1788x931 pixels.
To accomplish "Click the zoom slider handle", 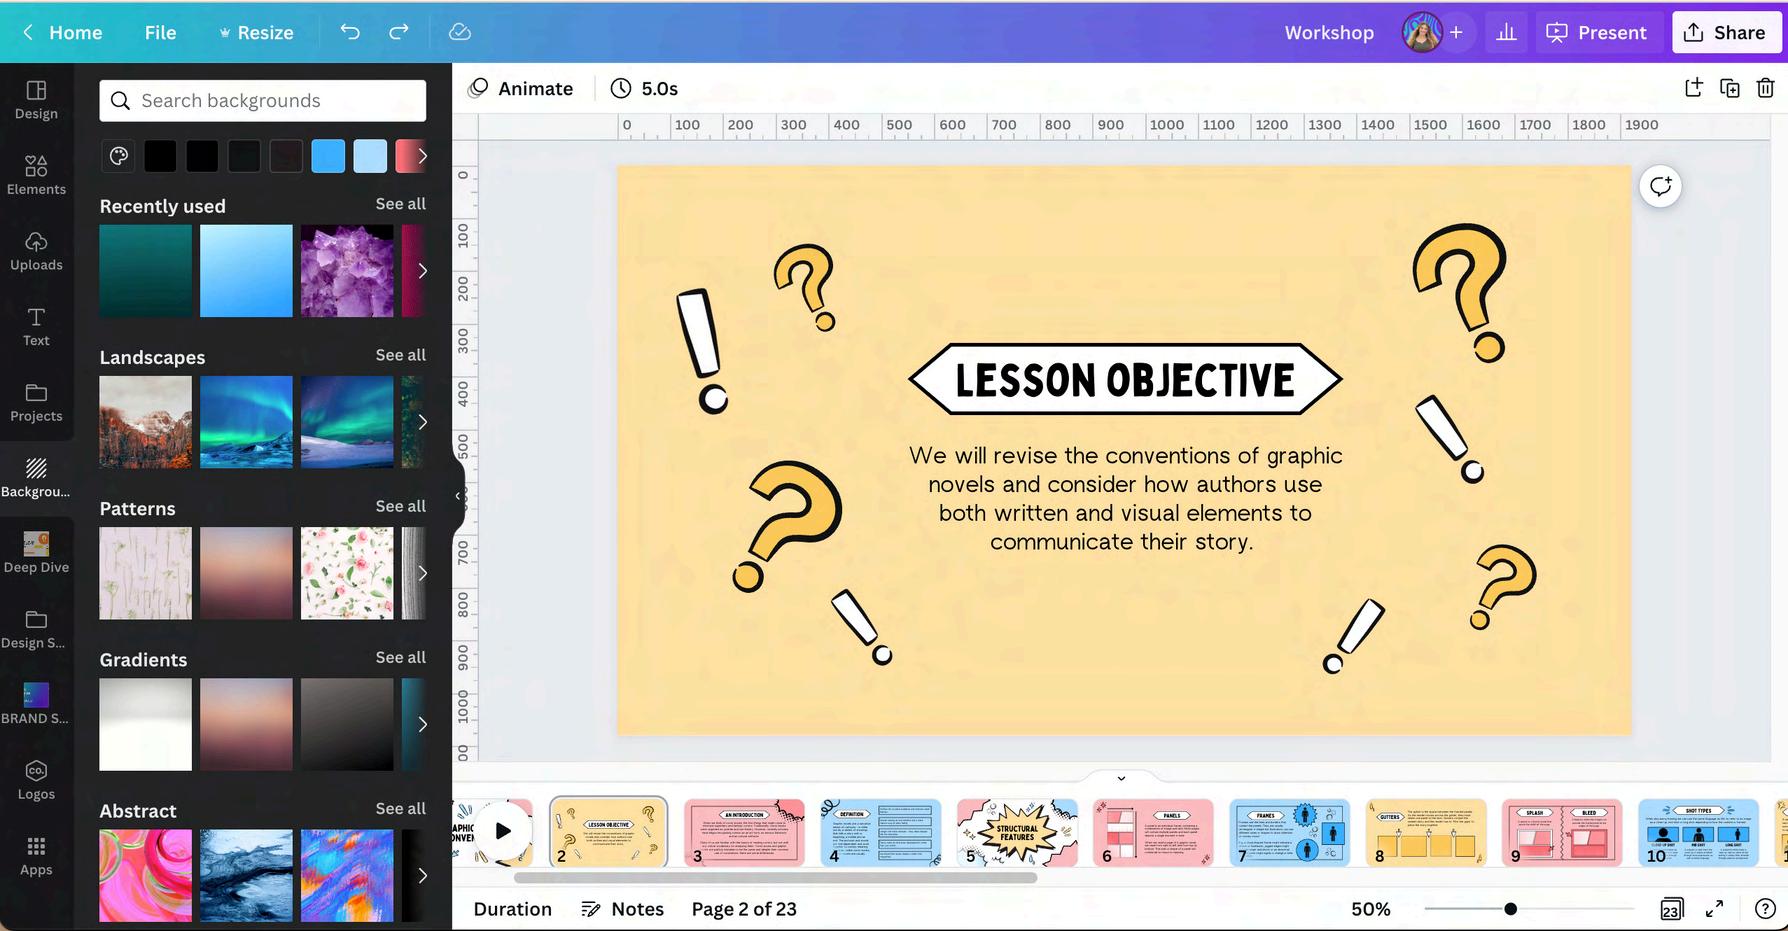I will 1510,909.
